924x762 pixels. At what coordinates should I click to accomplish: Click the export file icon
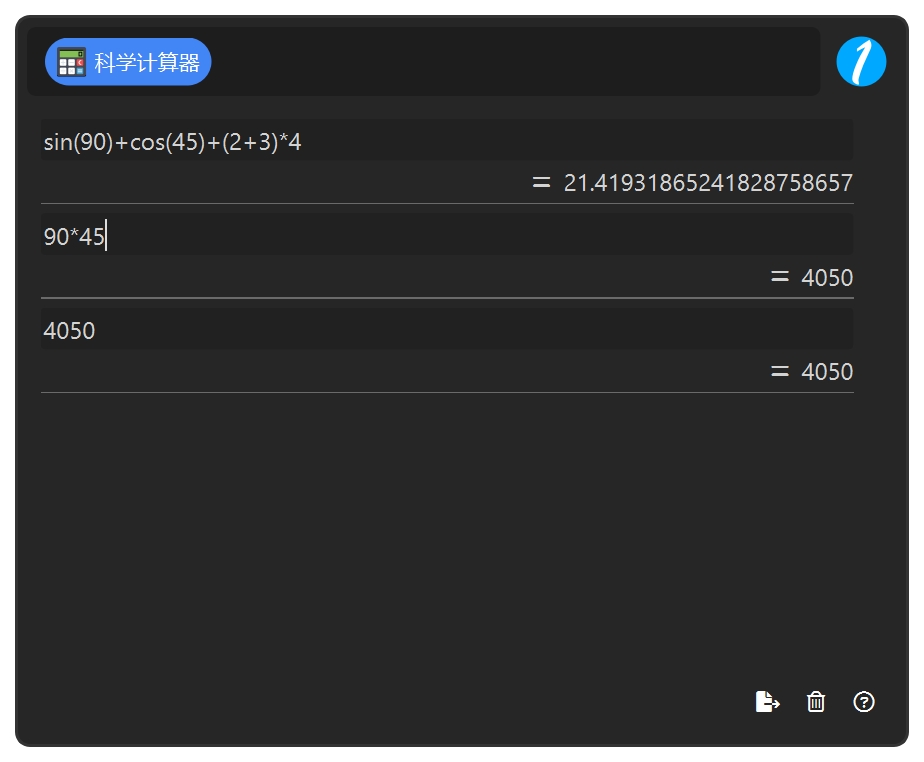767,702
